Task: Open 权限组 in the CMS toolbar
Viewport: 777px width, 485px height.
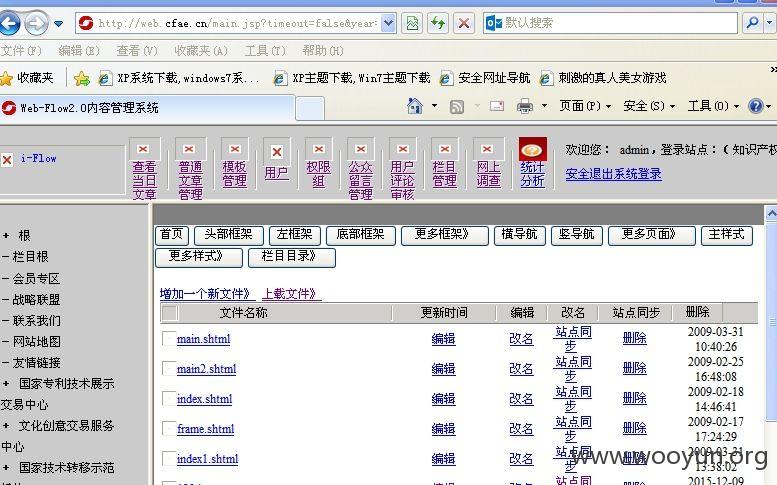Action: tap(319, 163)
